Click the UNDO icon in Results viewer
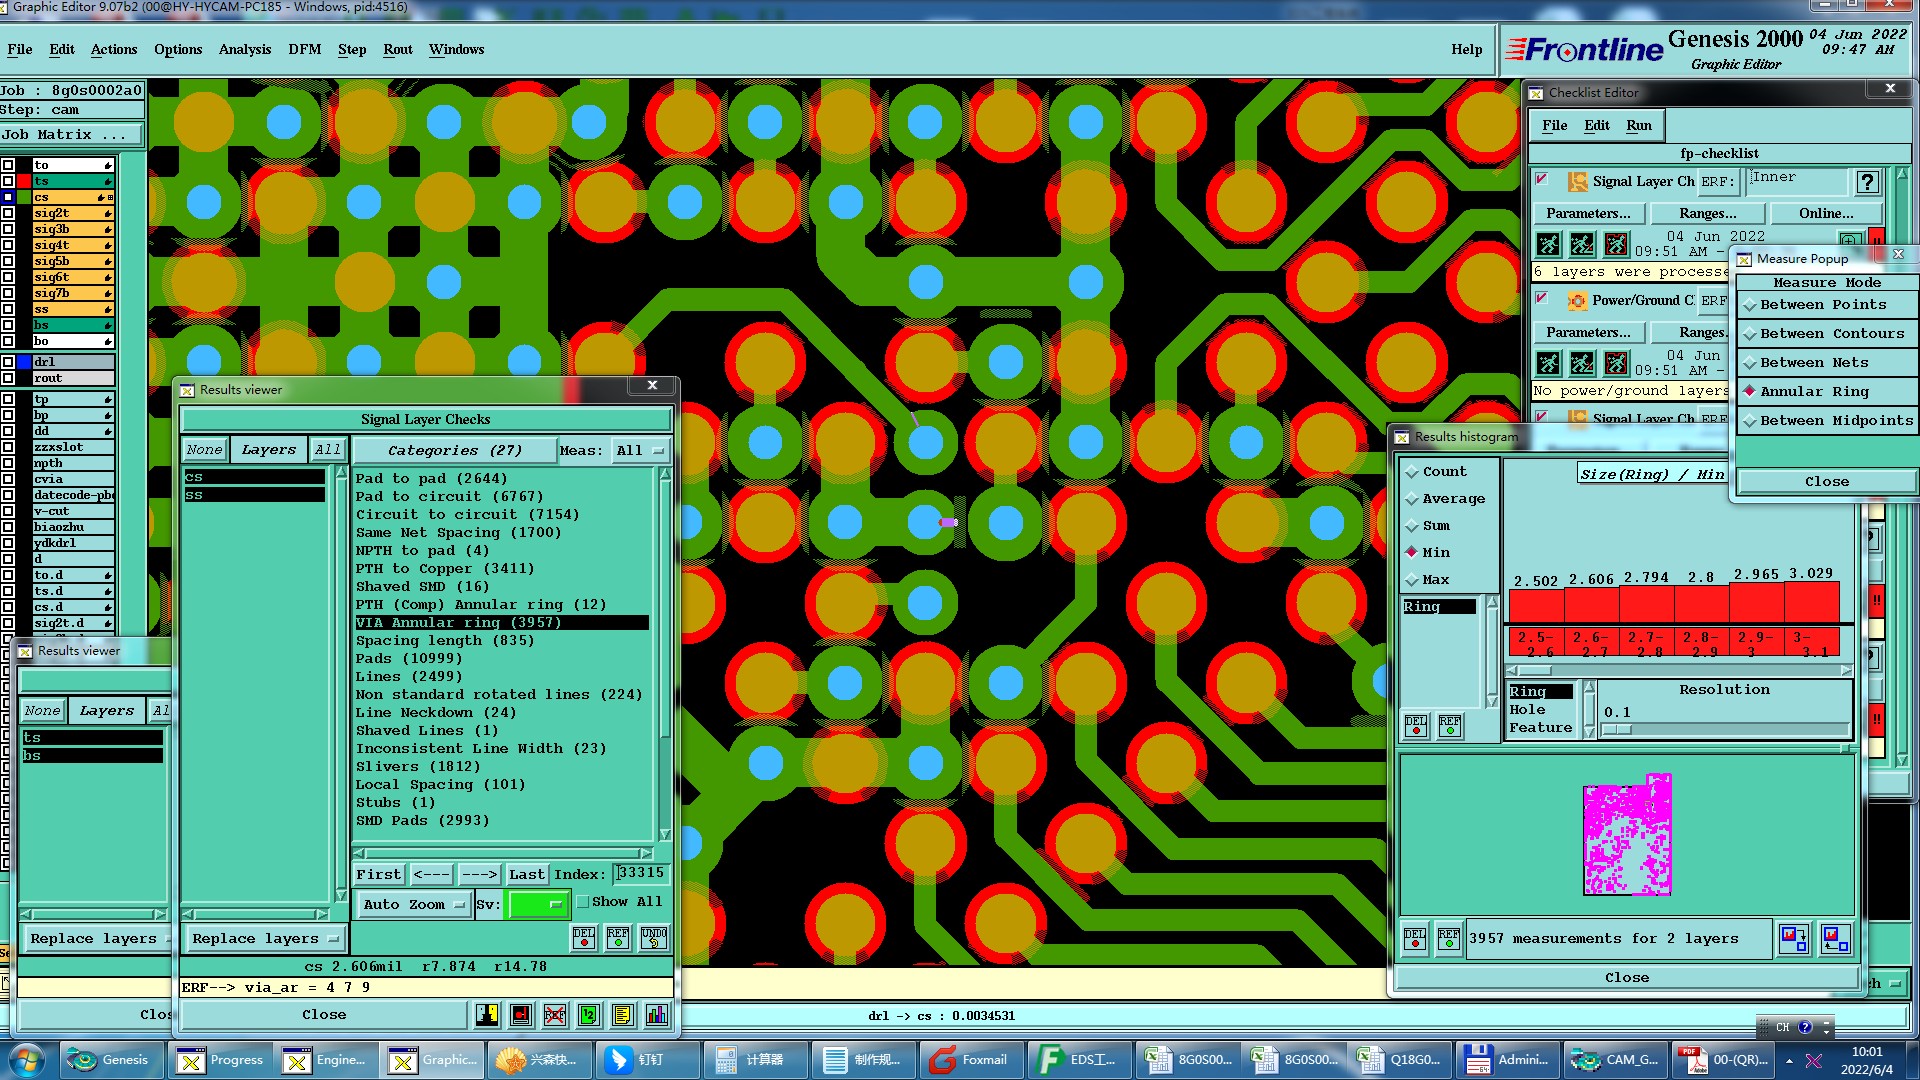Viewport: 1920px width, 1080px height. pyautogui.click(x=654, y=937)
